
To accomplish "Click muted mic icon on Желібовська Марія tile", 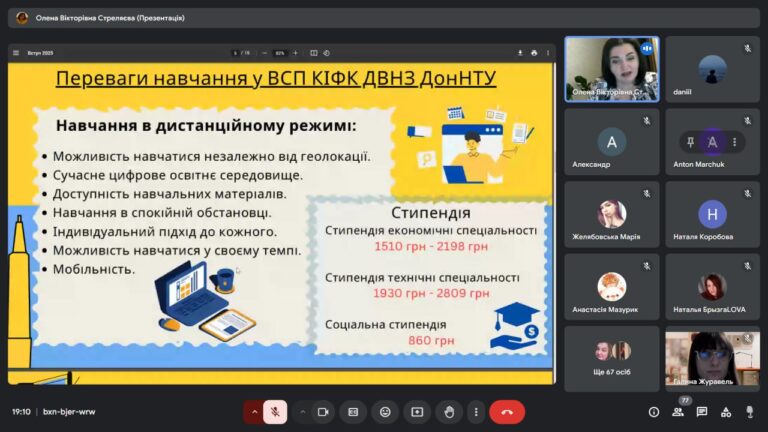I will pos(647,193).
